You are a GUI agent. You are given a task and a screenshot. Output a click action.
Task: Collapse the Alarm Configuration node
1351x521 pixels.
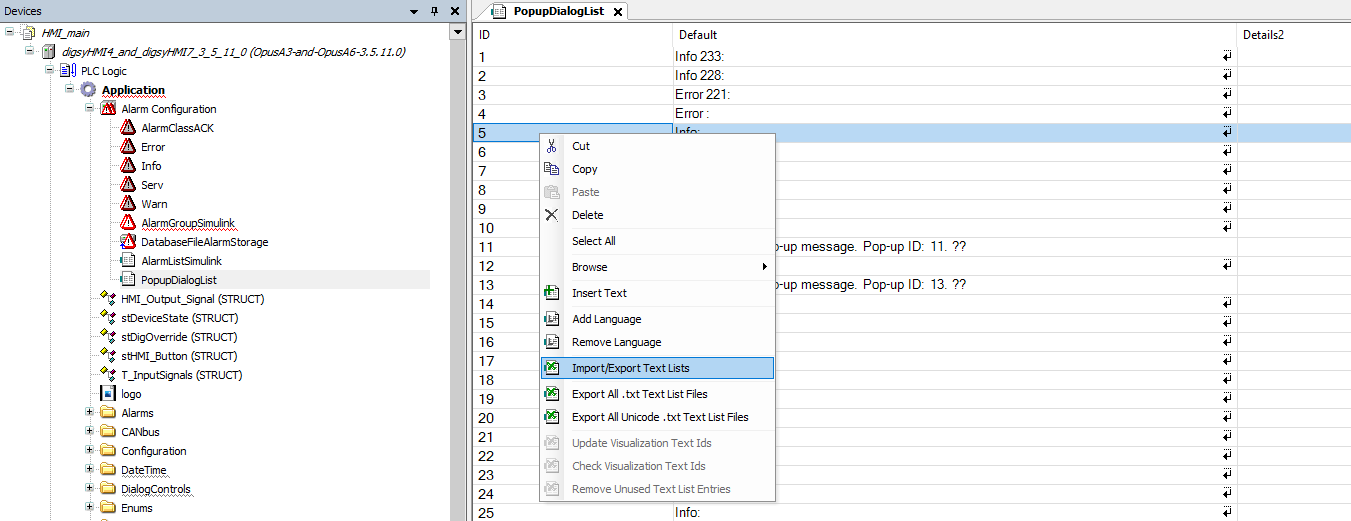89,109
